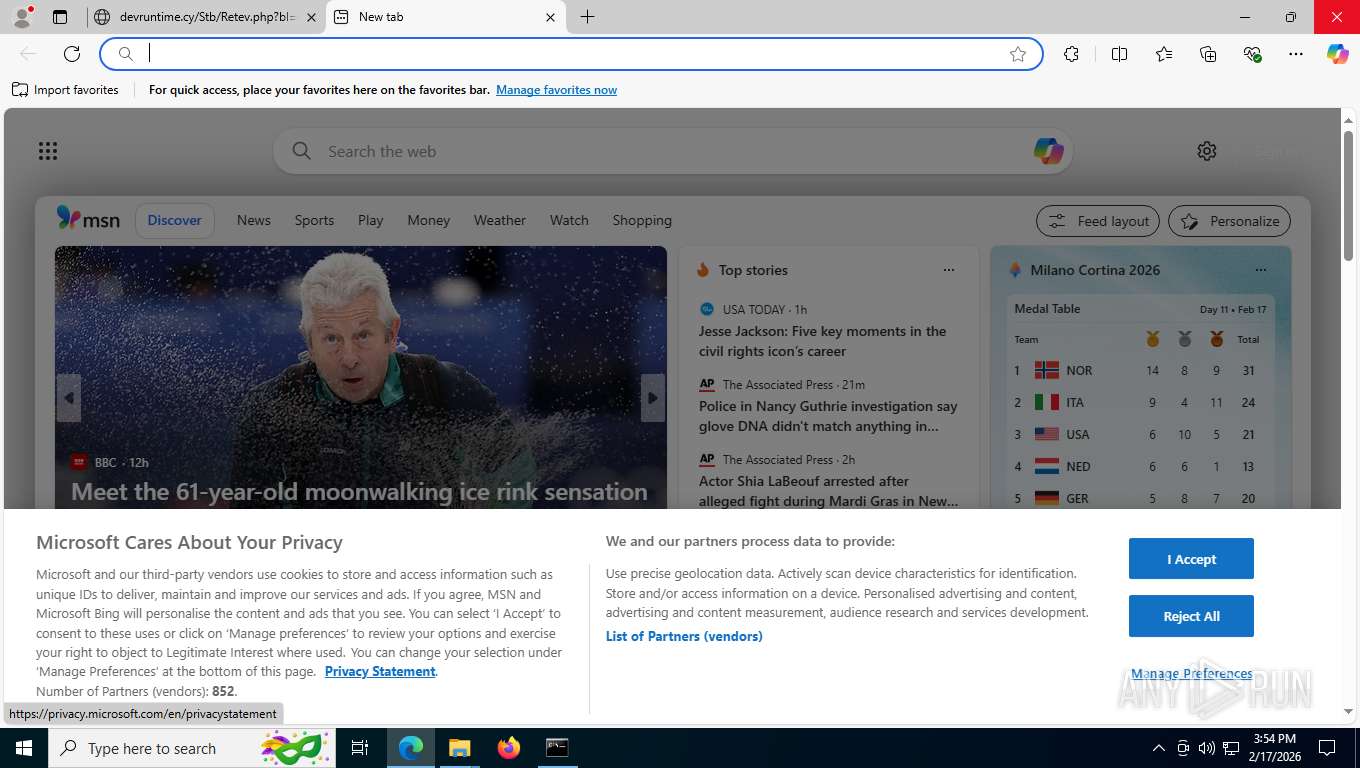
Task: Open the moonwalking ice rink sensation headline
Action: tap(359, 492)
